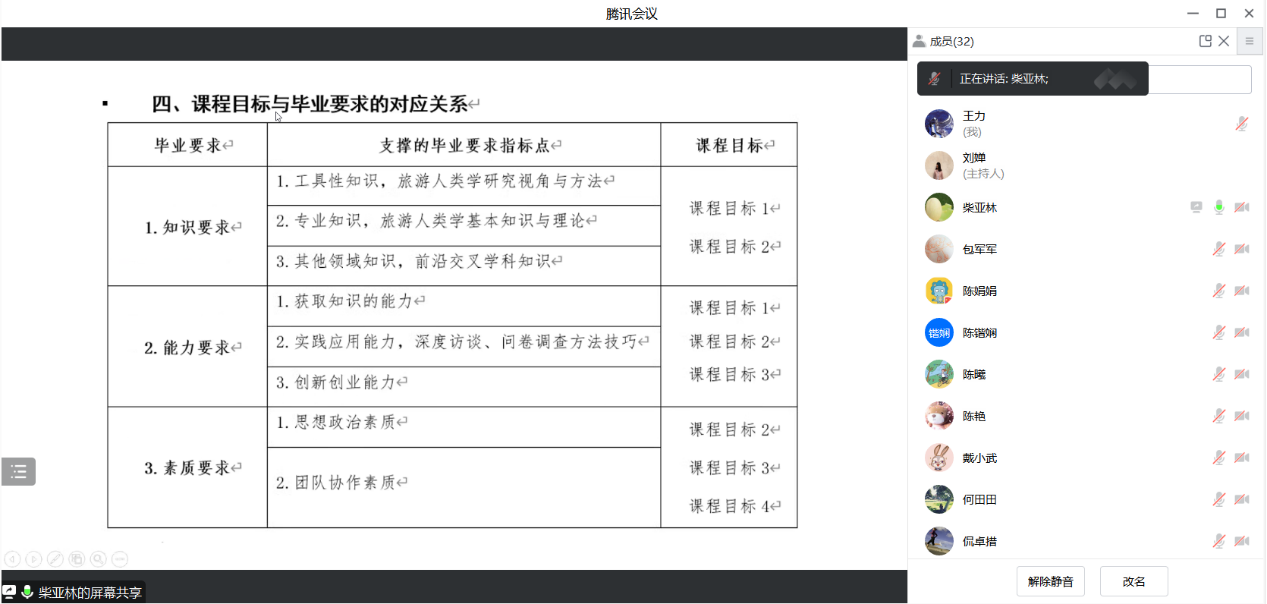Screen dimensions: 1267x604
Task: Pop out the members panel window
Action: [x=1205, y=41]
